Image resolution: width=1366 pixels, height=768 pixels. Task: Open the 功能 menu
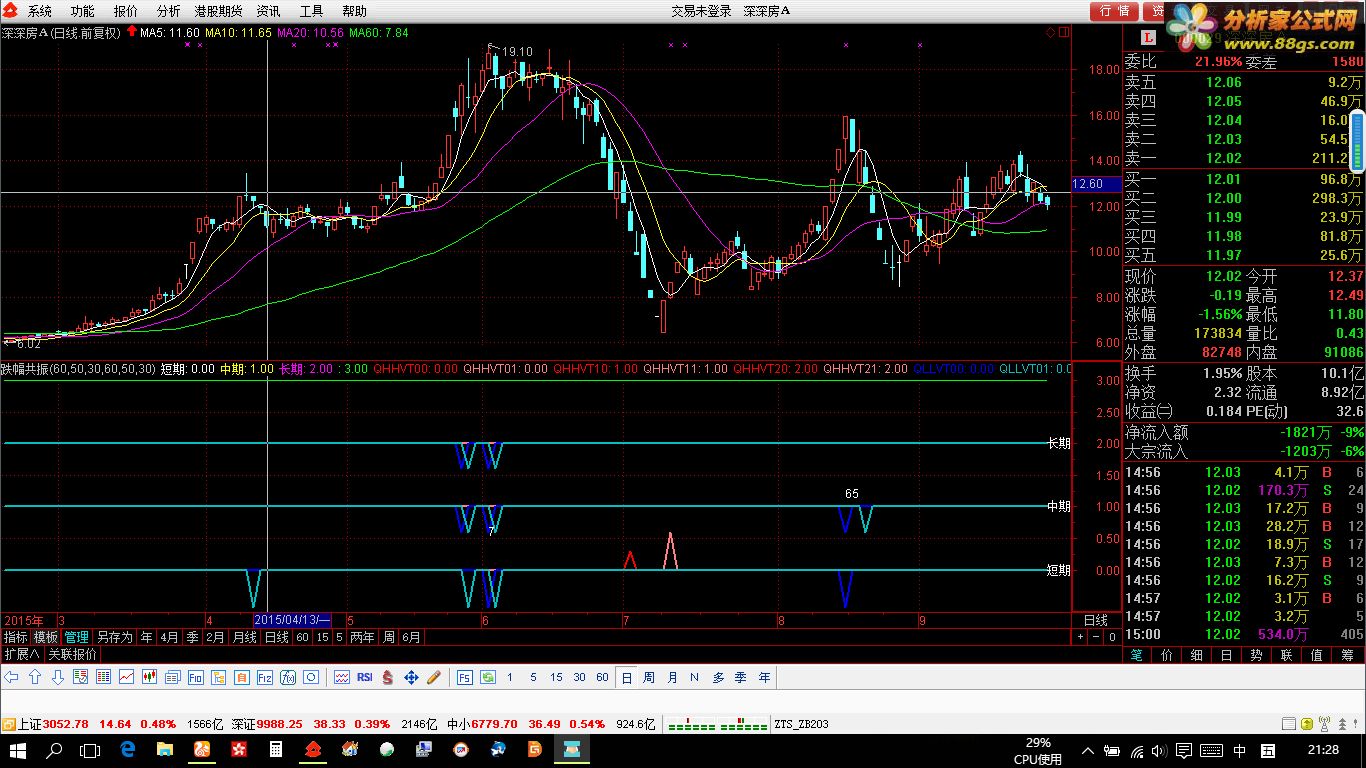(83, 11)
